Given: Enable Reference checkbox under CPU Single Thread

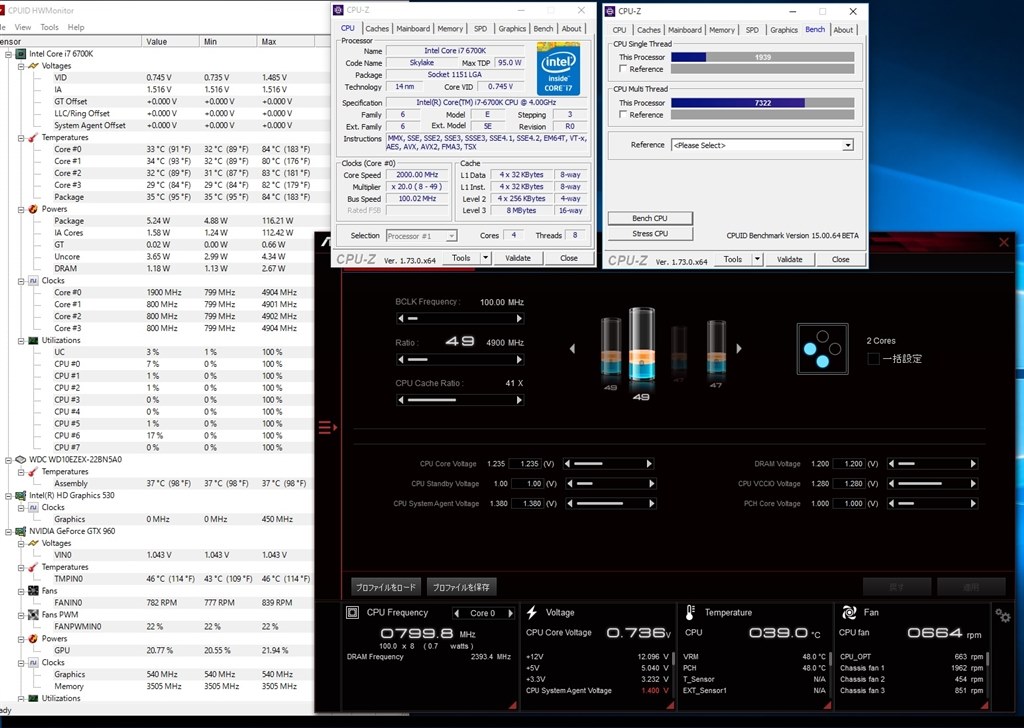Looking at the screenshot, I should (x=623, y=69).
